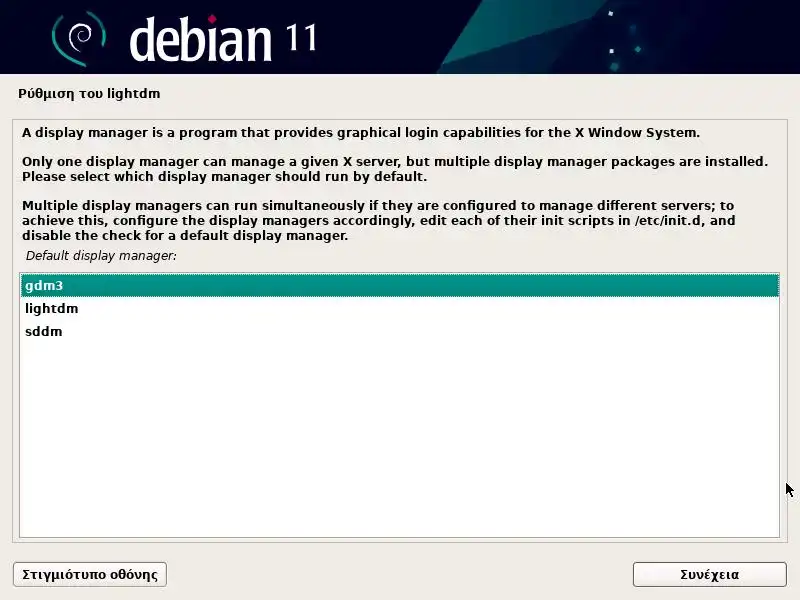Click the empty area below sddm entry
The image size is (800, 600).
pyautogui.click(x=399, y=439)
